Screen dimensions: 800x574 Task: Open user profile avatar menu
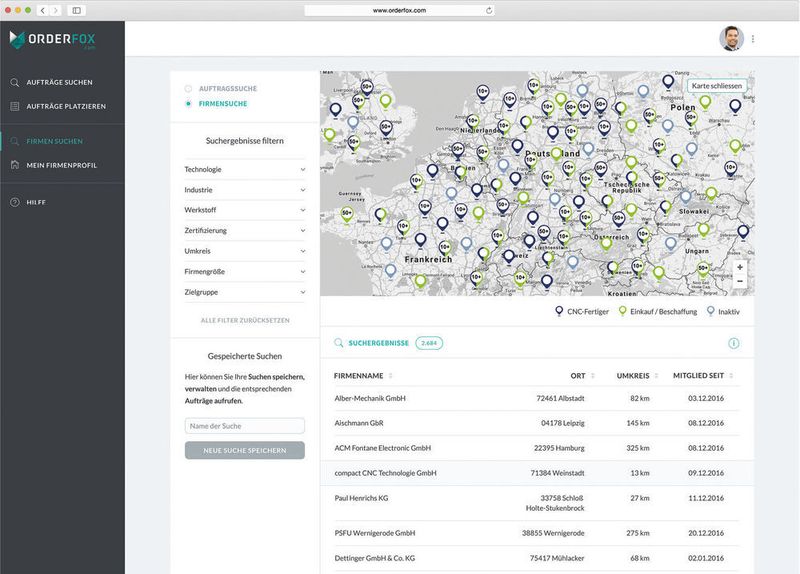(x=732, y=39)
